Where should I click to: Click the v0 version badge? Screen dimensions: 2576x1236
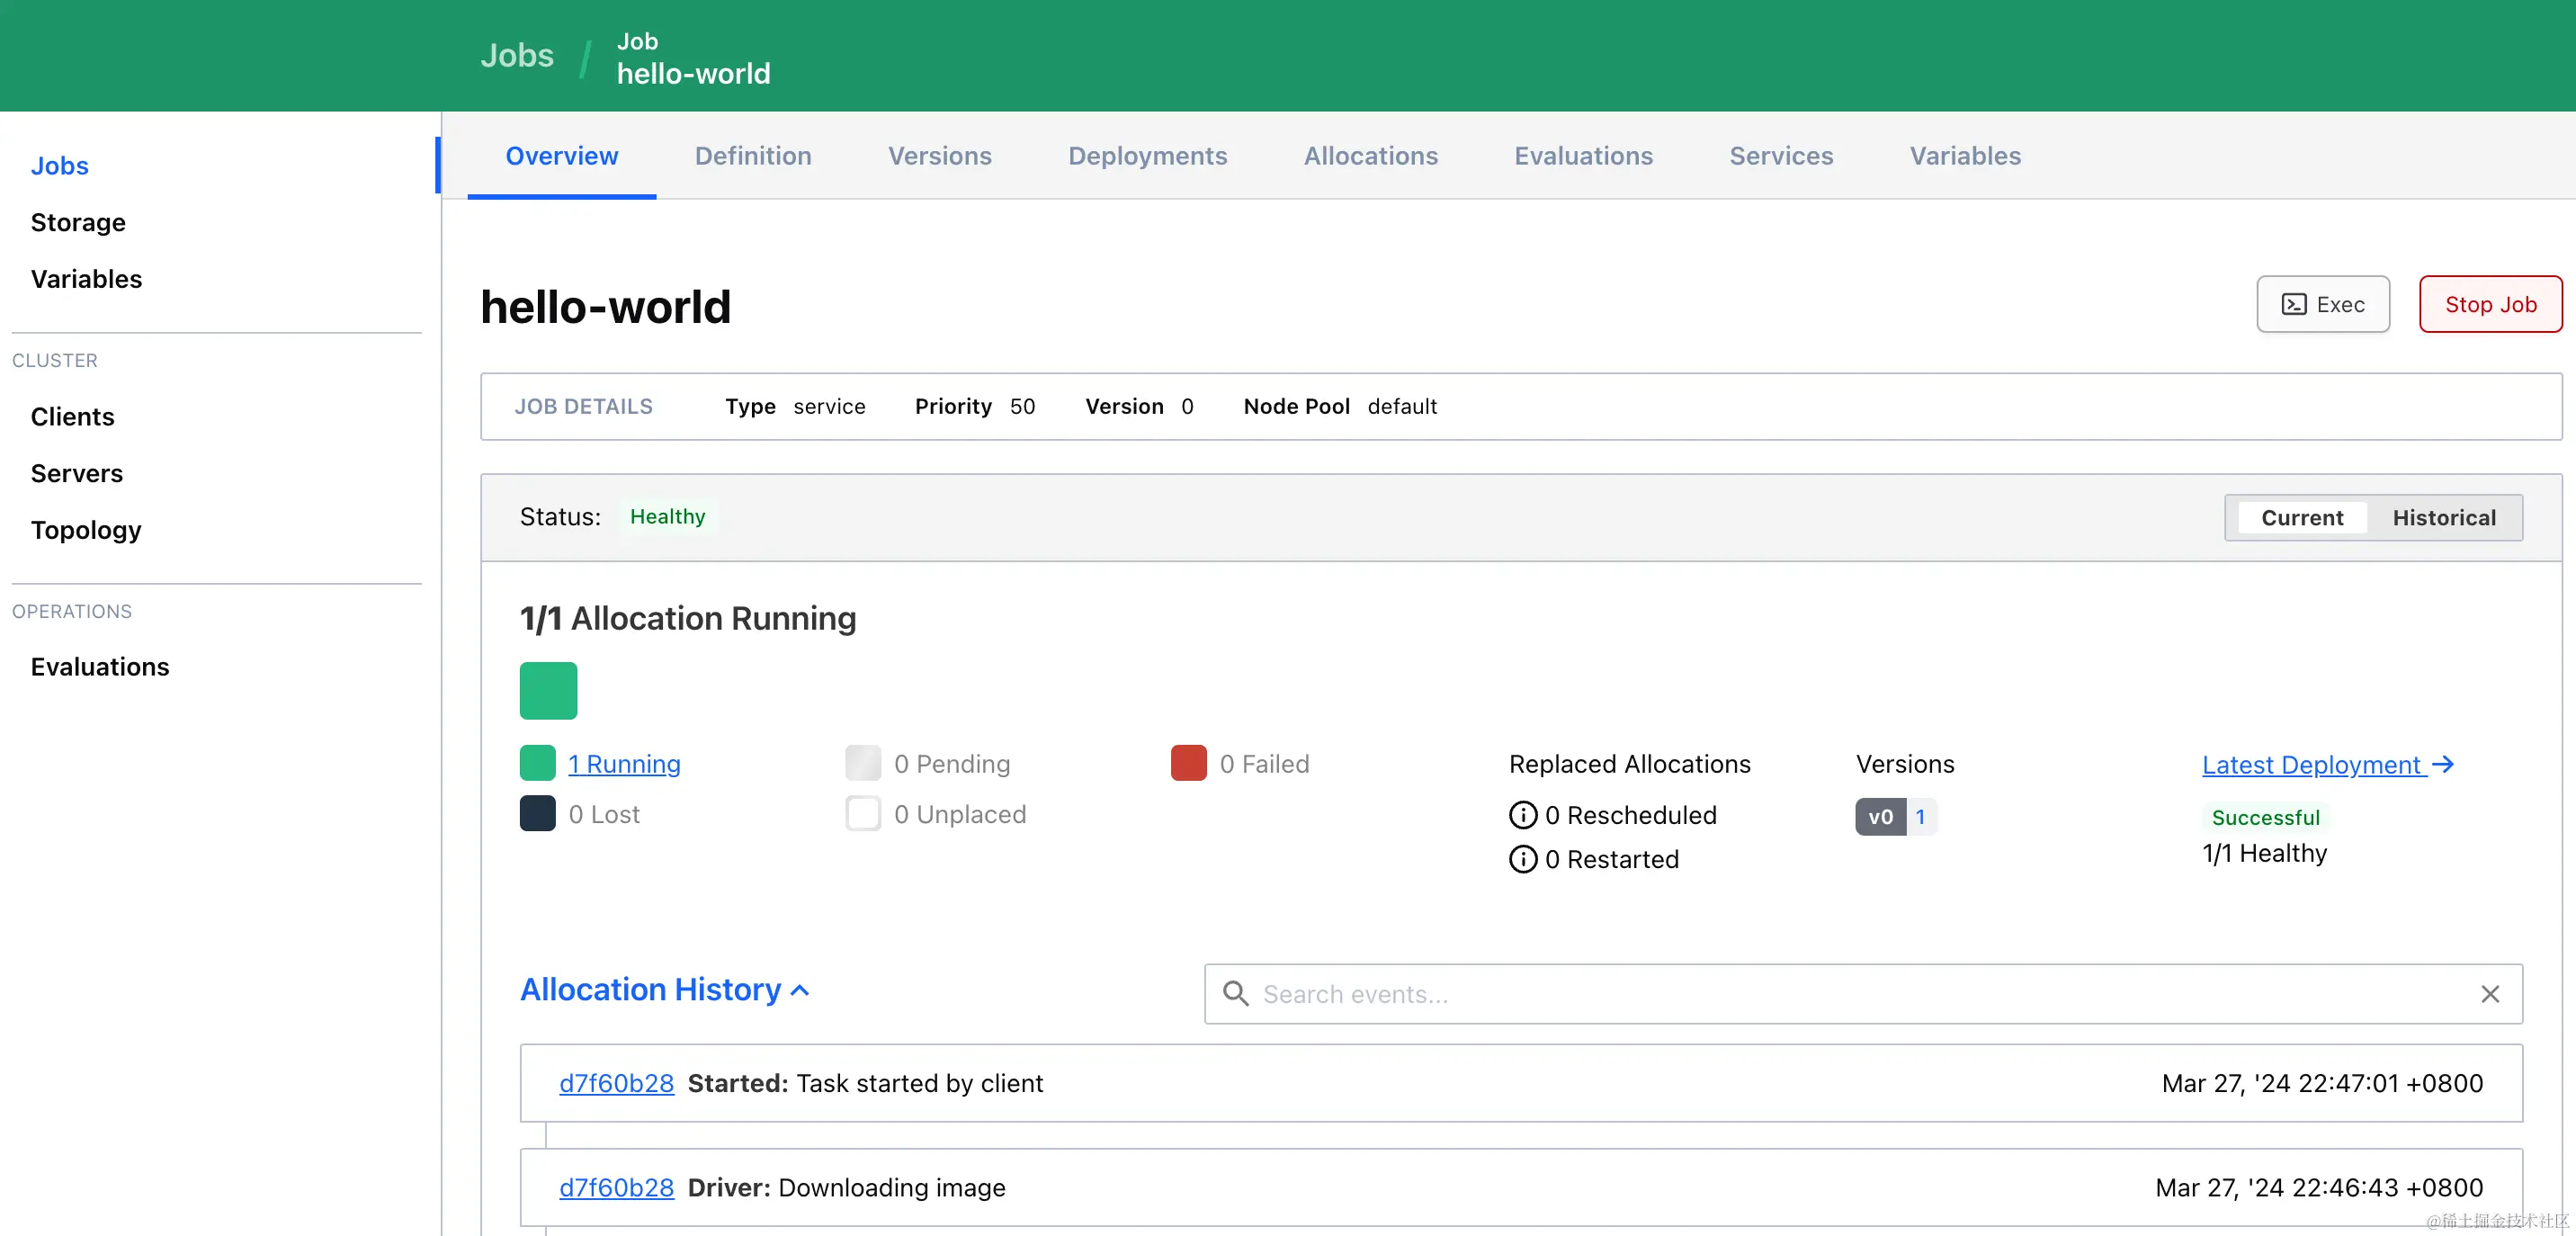tap(1880, 816)
